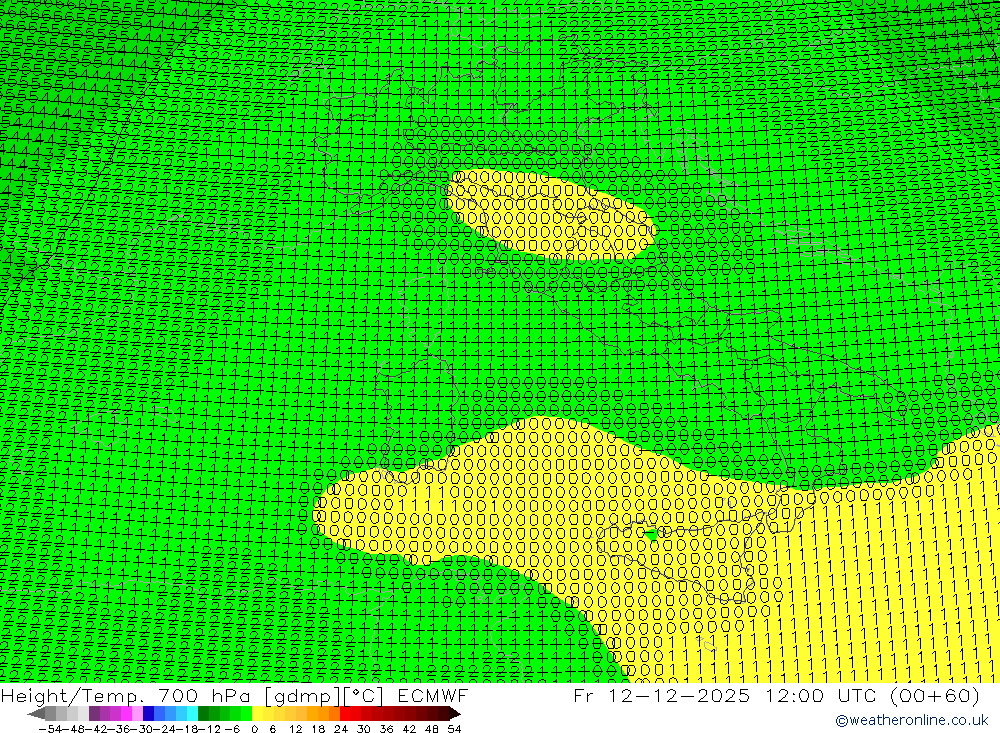Click the '12:00 UTC (00+60)' forecast time
Image resolution: width=1000 pixels, height=733 pixels.
pyautogui.click(x=870, y=695)
